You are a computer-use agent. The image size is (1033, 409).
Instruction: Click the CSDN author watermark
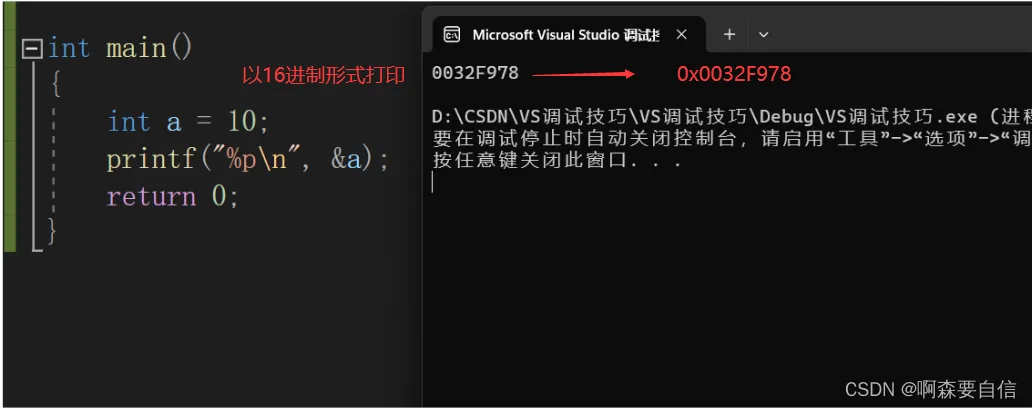(x=930, y=389)
